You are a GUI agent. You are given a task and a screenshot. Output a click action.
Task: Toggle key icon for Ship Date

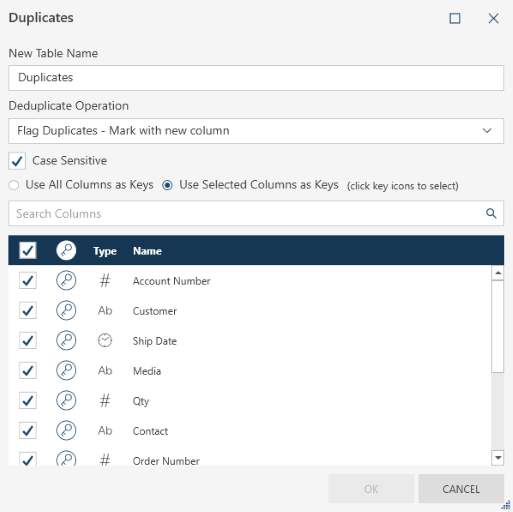click(x=66, y=340)
